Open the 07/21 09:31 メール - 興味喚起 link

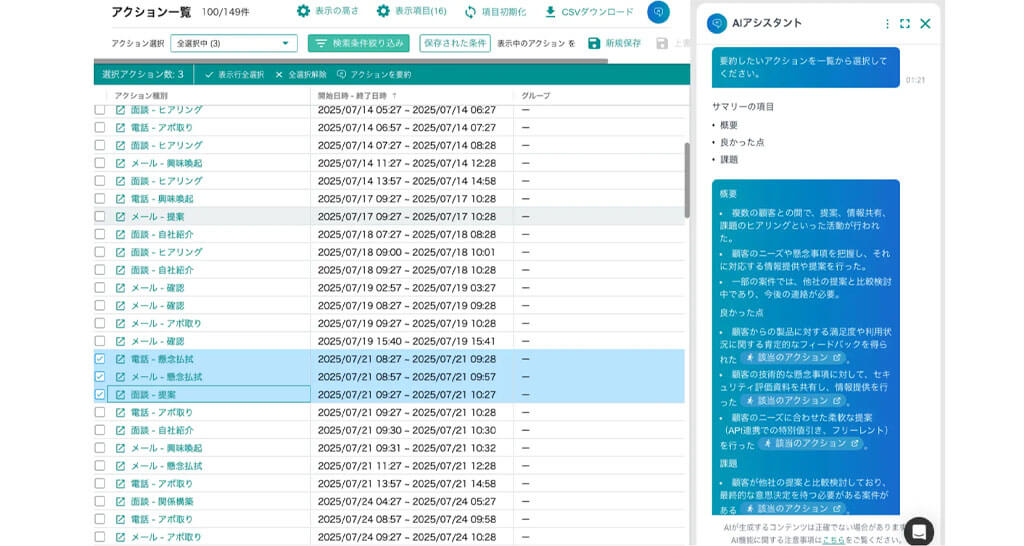[x=167, y=448]
